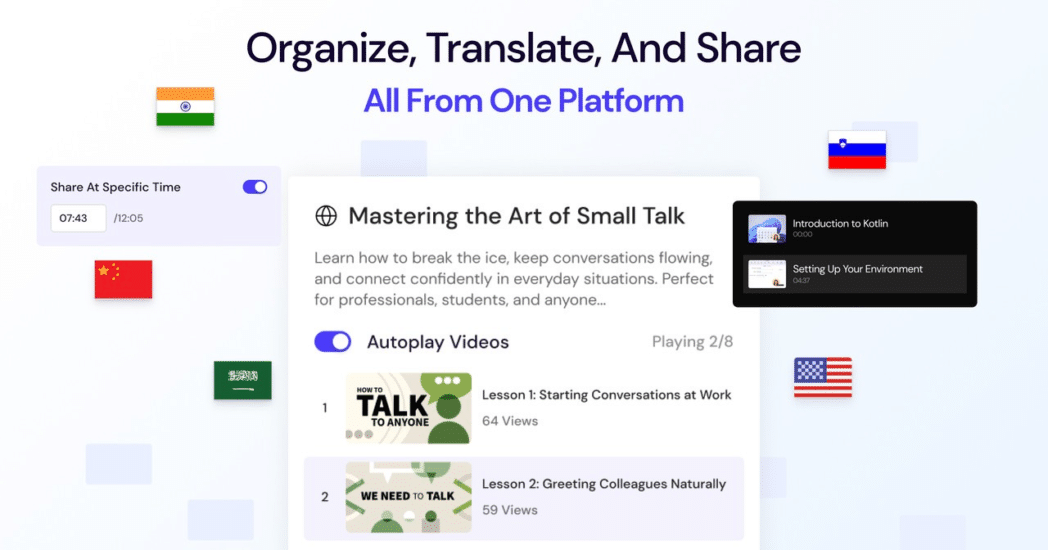Click the India flag icon

185,106
